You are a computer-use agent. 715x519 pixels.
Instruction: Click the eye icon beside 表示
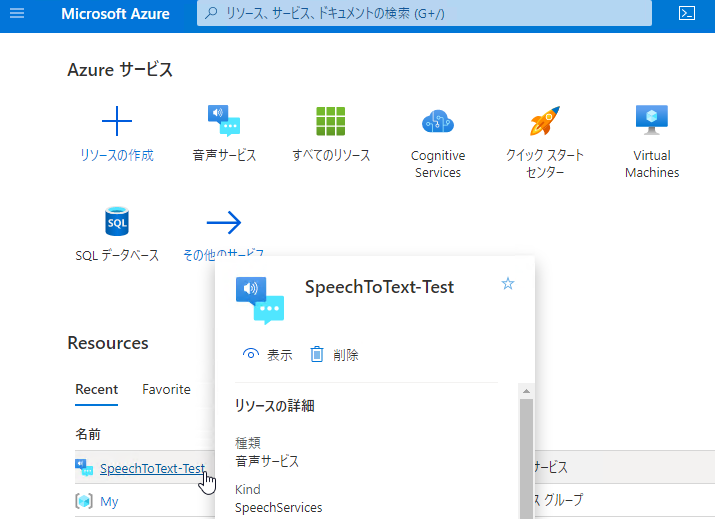pyautogui.click(x=251, y=354)
